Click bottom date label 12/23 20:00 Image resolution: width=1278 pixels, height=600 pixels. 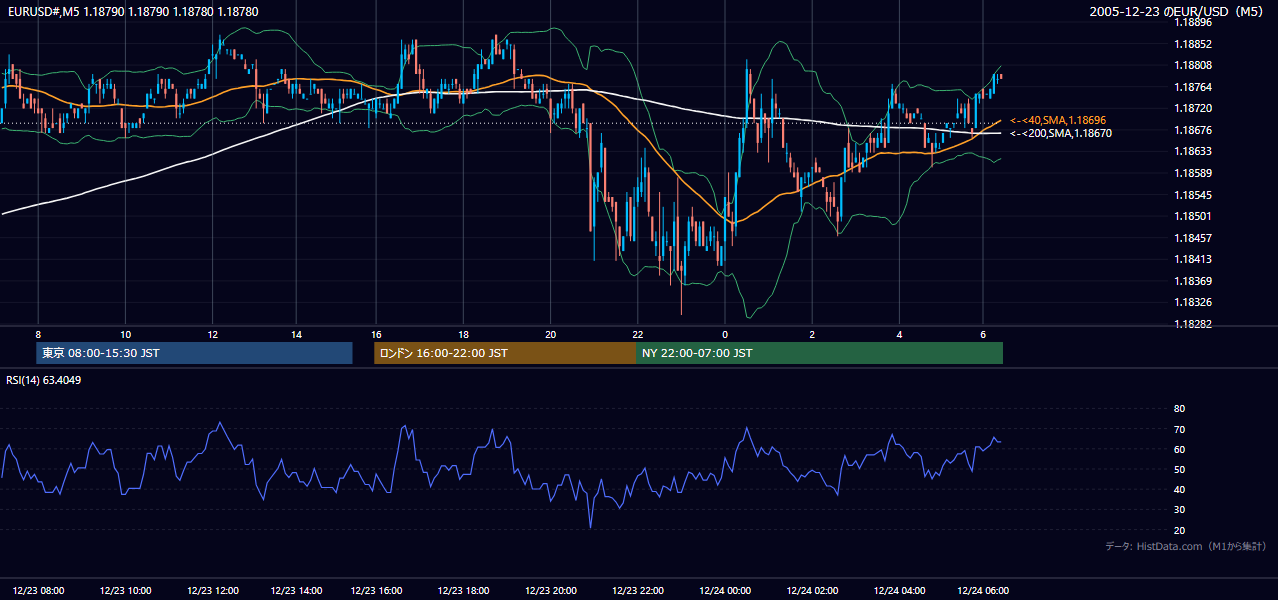click(x=551, y=591)
